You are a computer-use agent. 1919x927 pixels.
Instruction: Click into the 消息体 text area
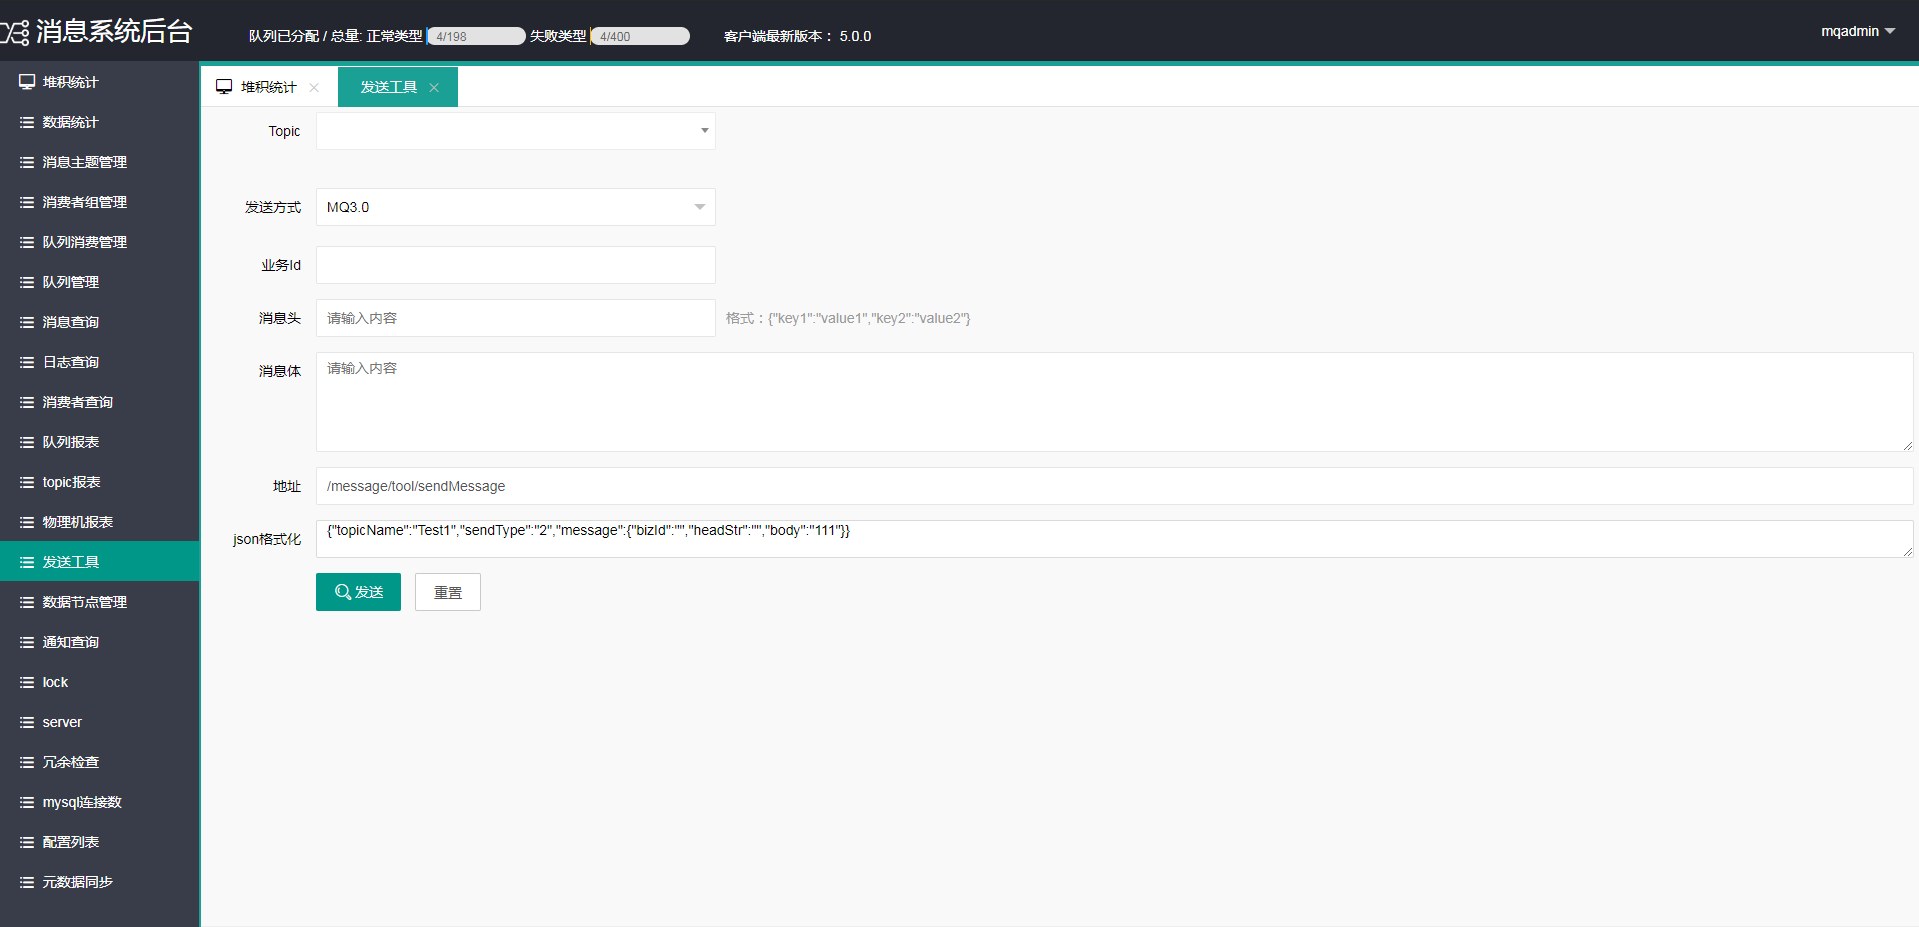[x=1115, y=402]
